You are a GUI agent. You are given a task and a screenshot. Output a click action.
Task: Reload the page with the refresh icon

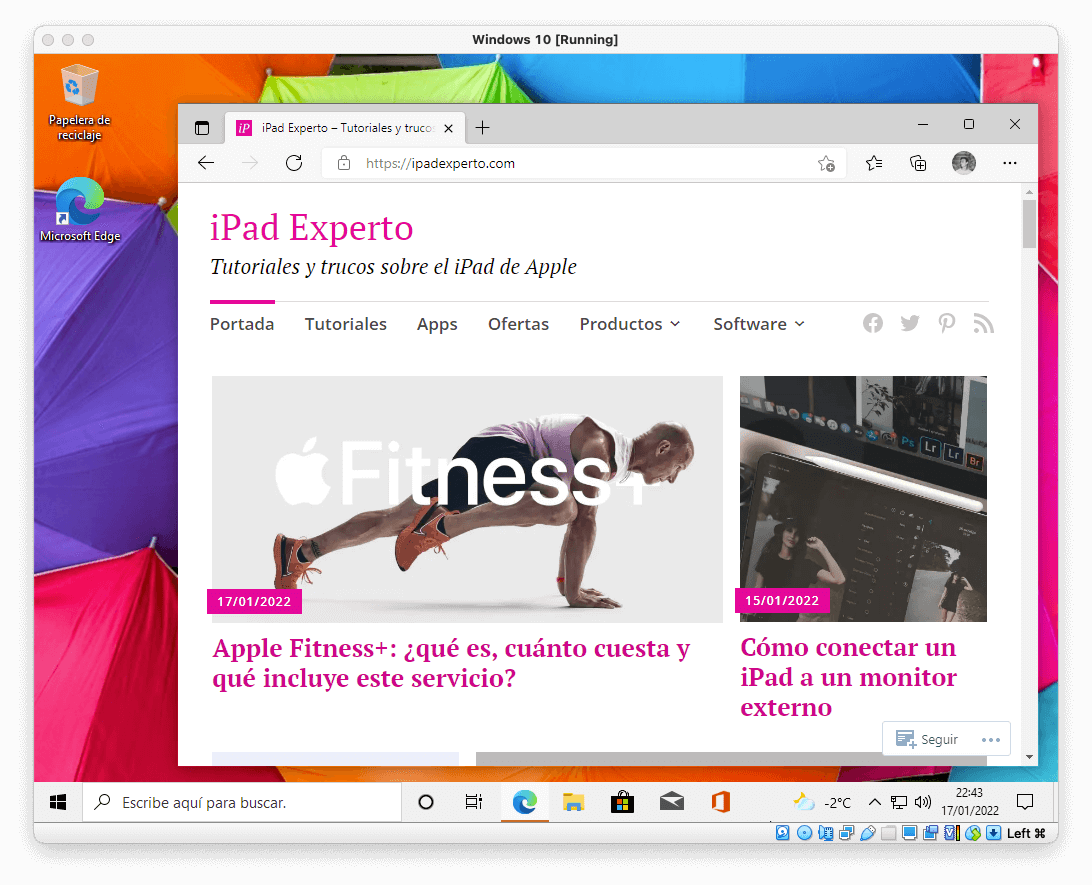pos(293,163)
